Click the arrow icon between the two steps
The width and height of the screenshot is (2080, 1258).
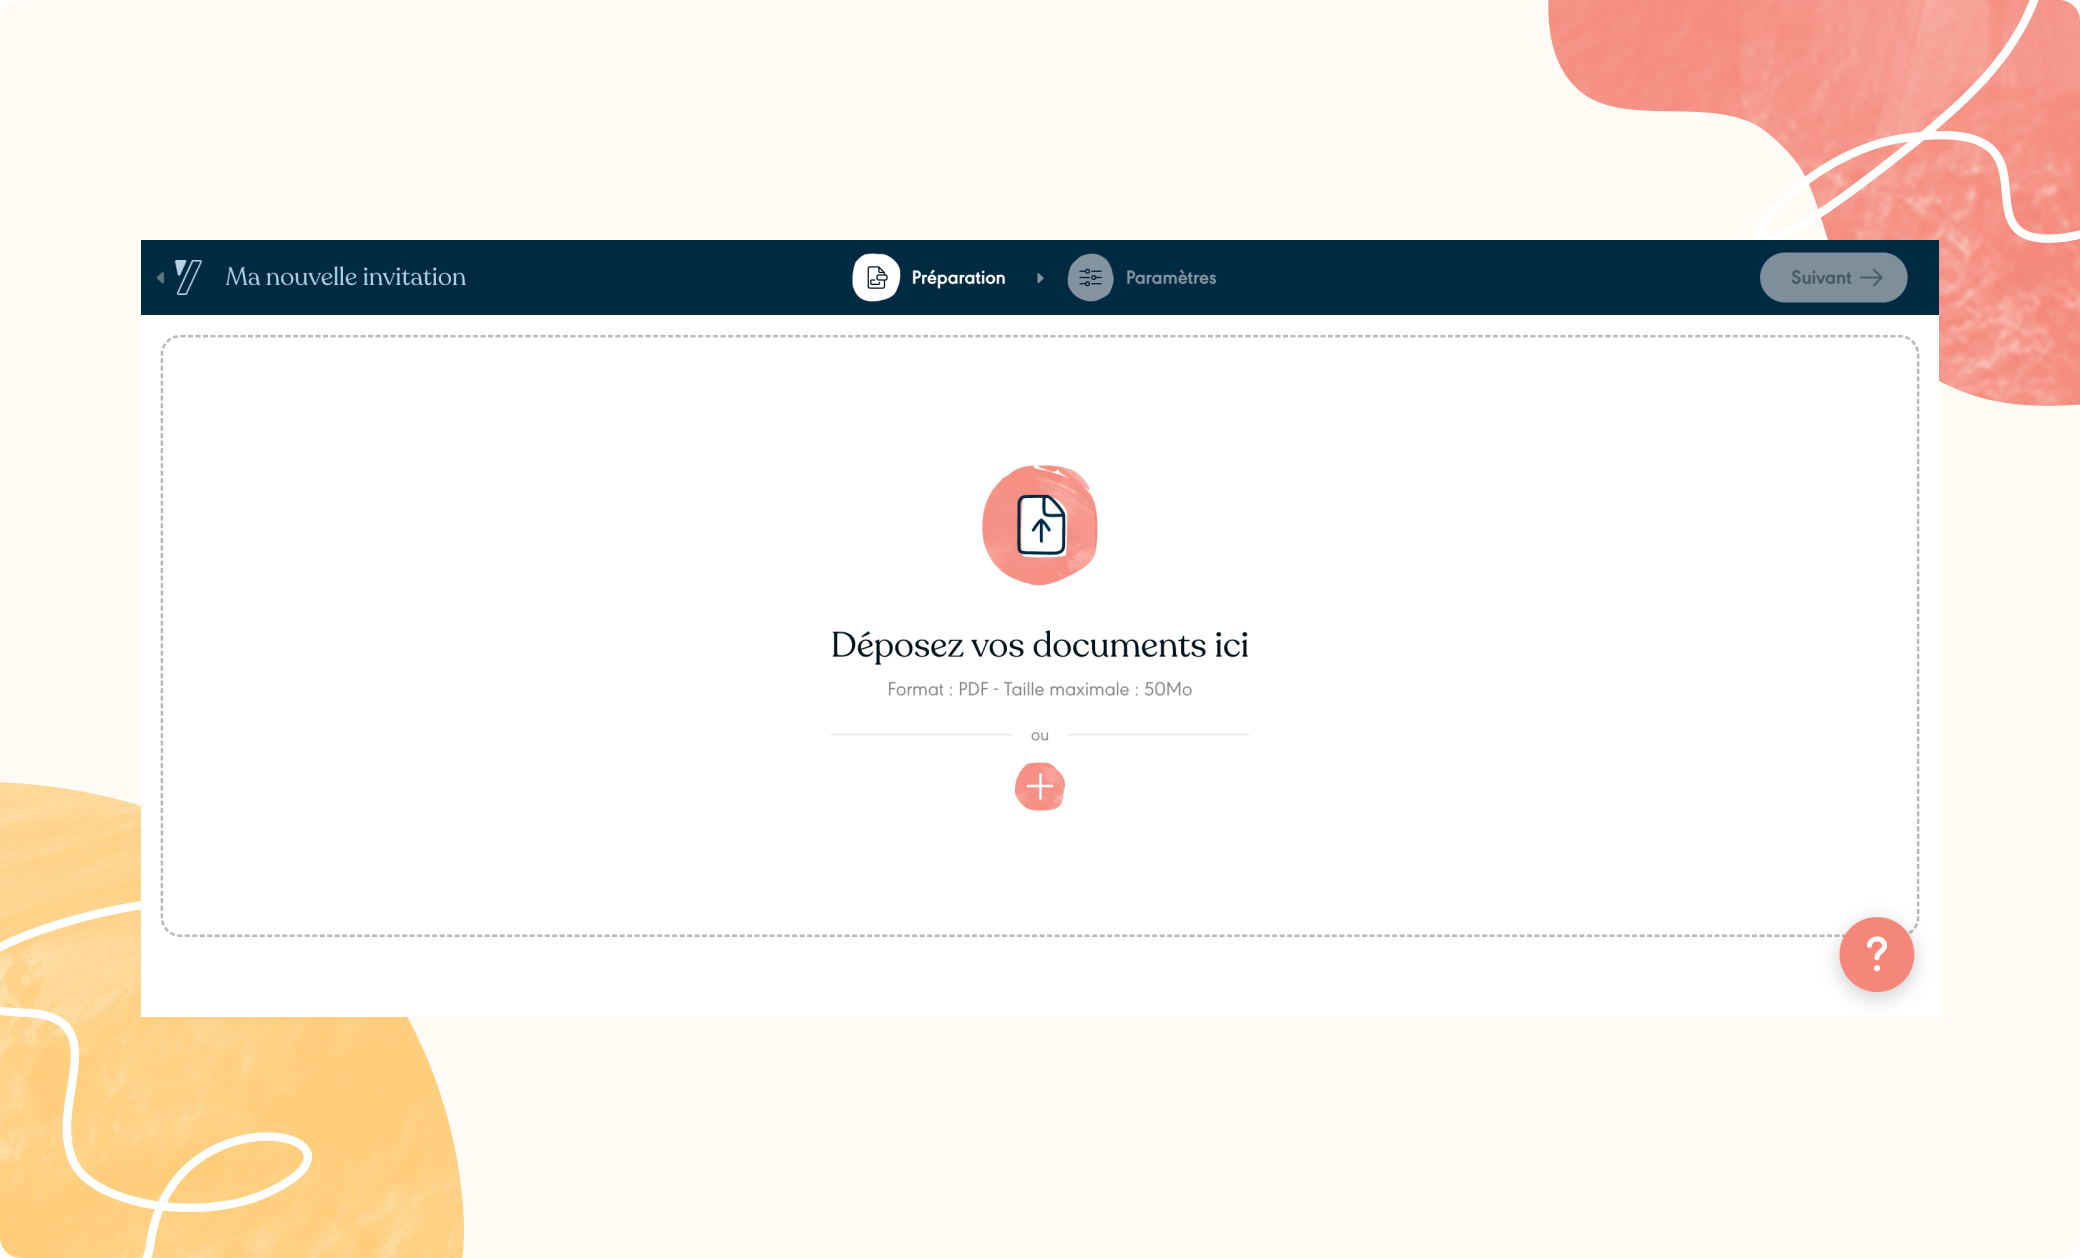[x=1040, y=277]
